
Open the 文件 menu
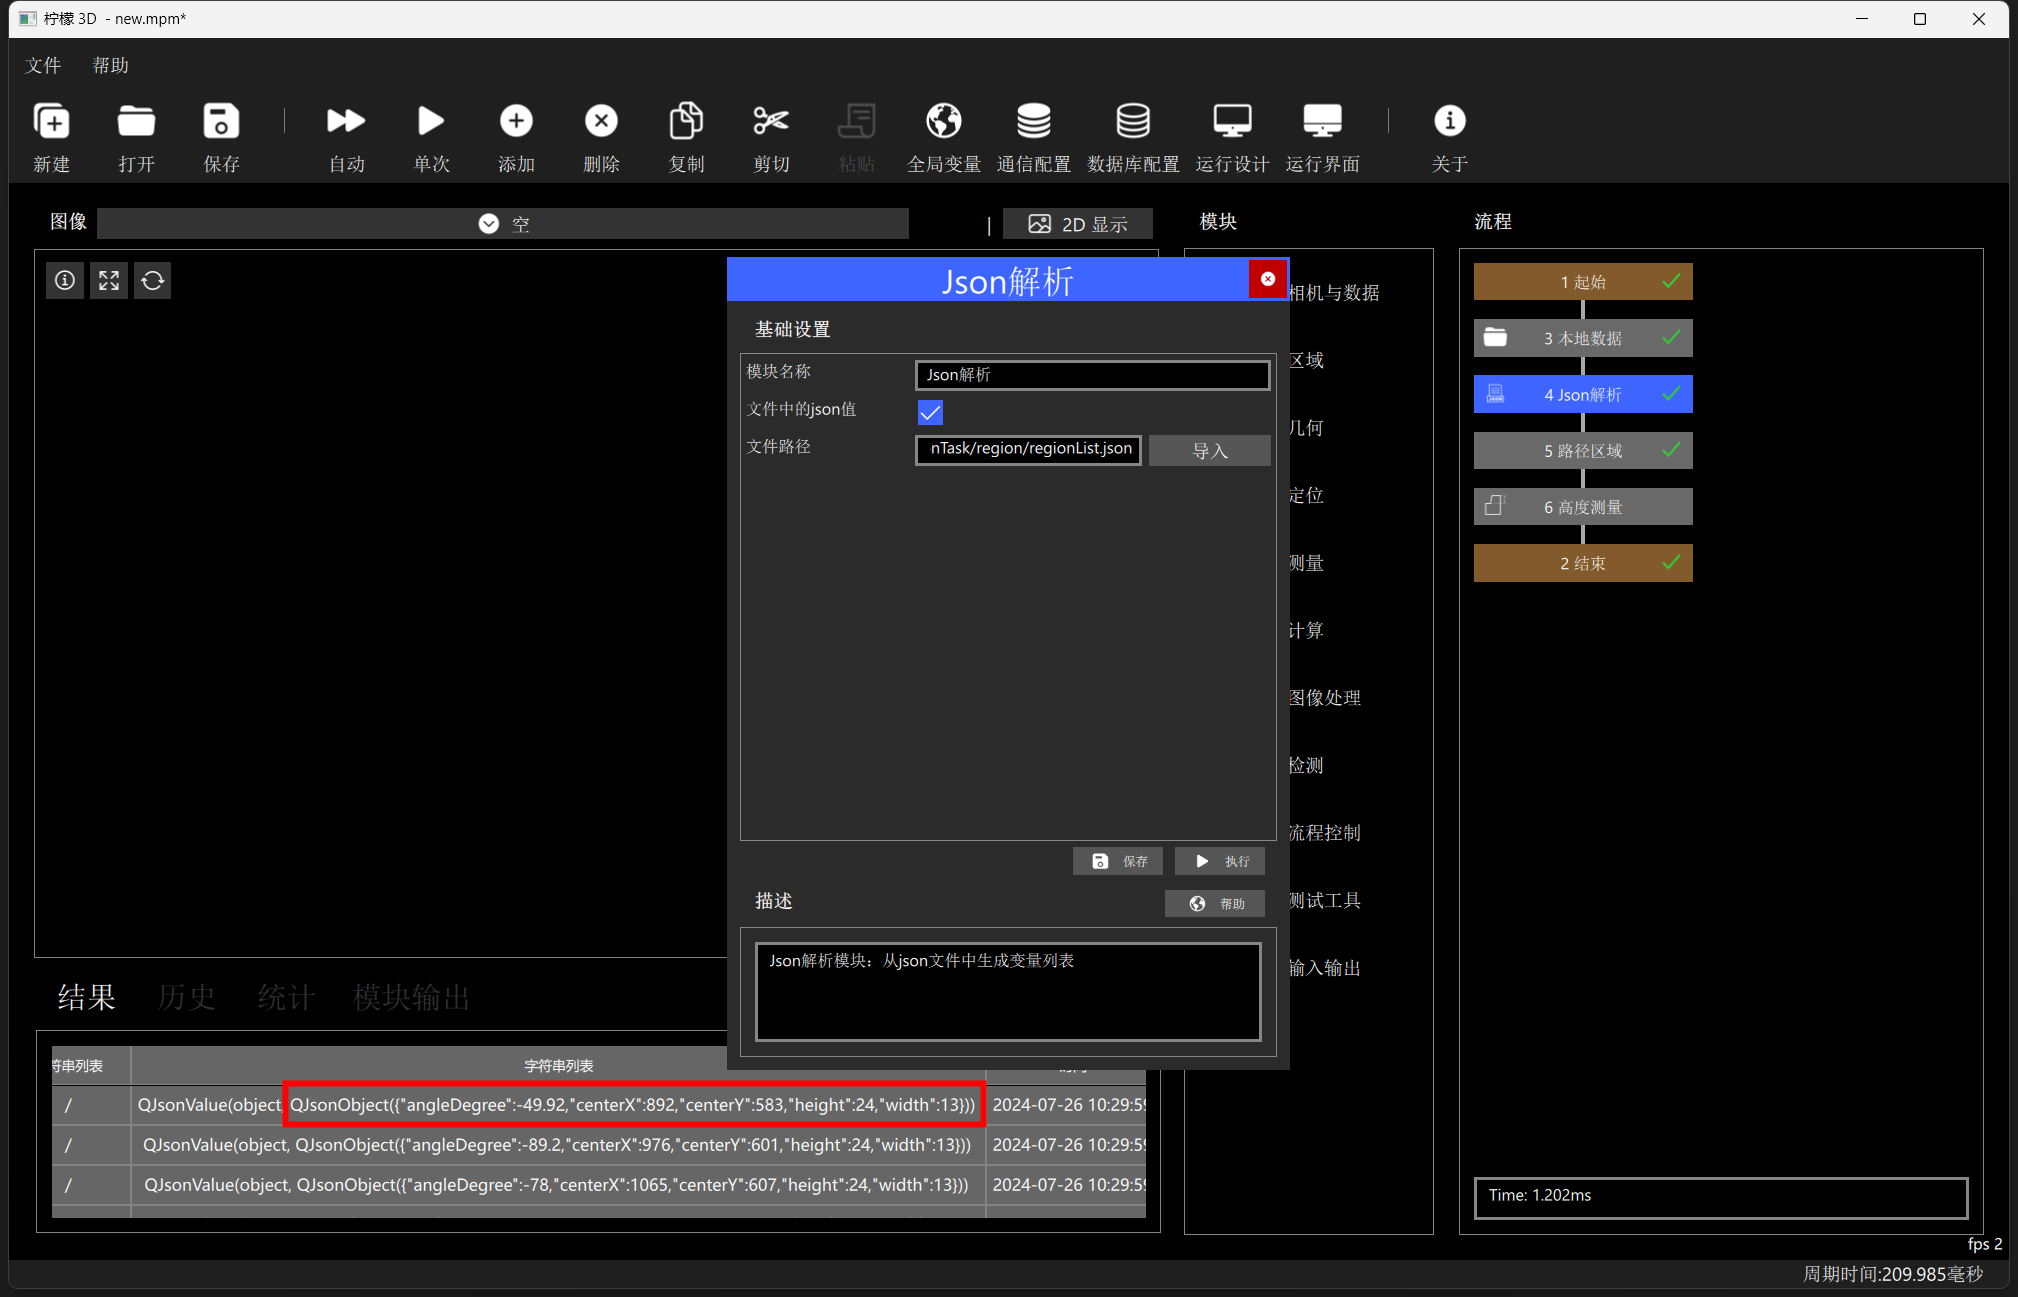pos(43,65)
